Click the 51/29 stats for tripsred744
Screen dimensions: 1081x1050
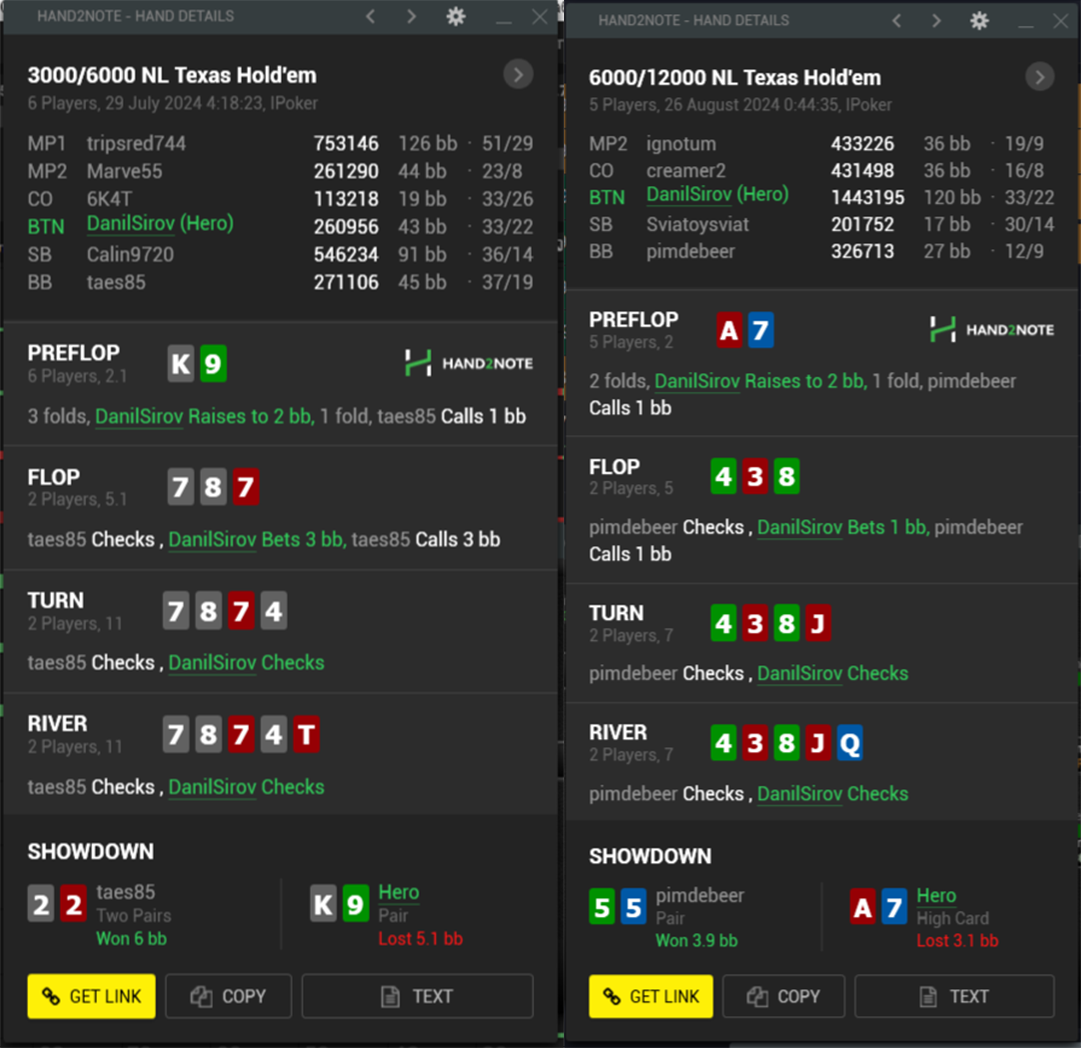[507, 143]
